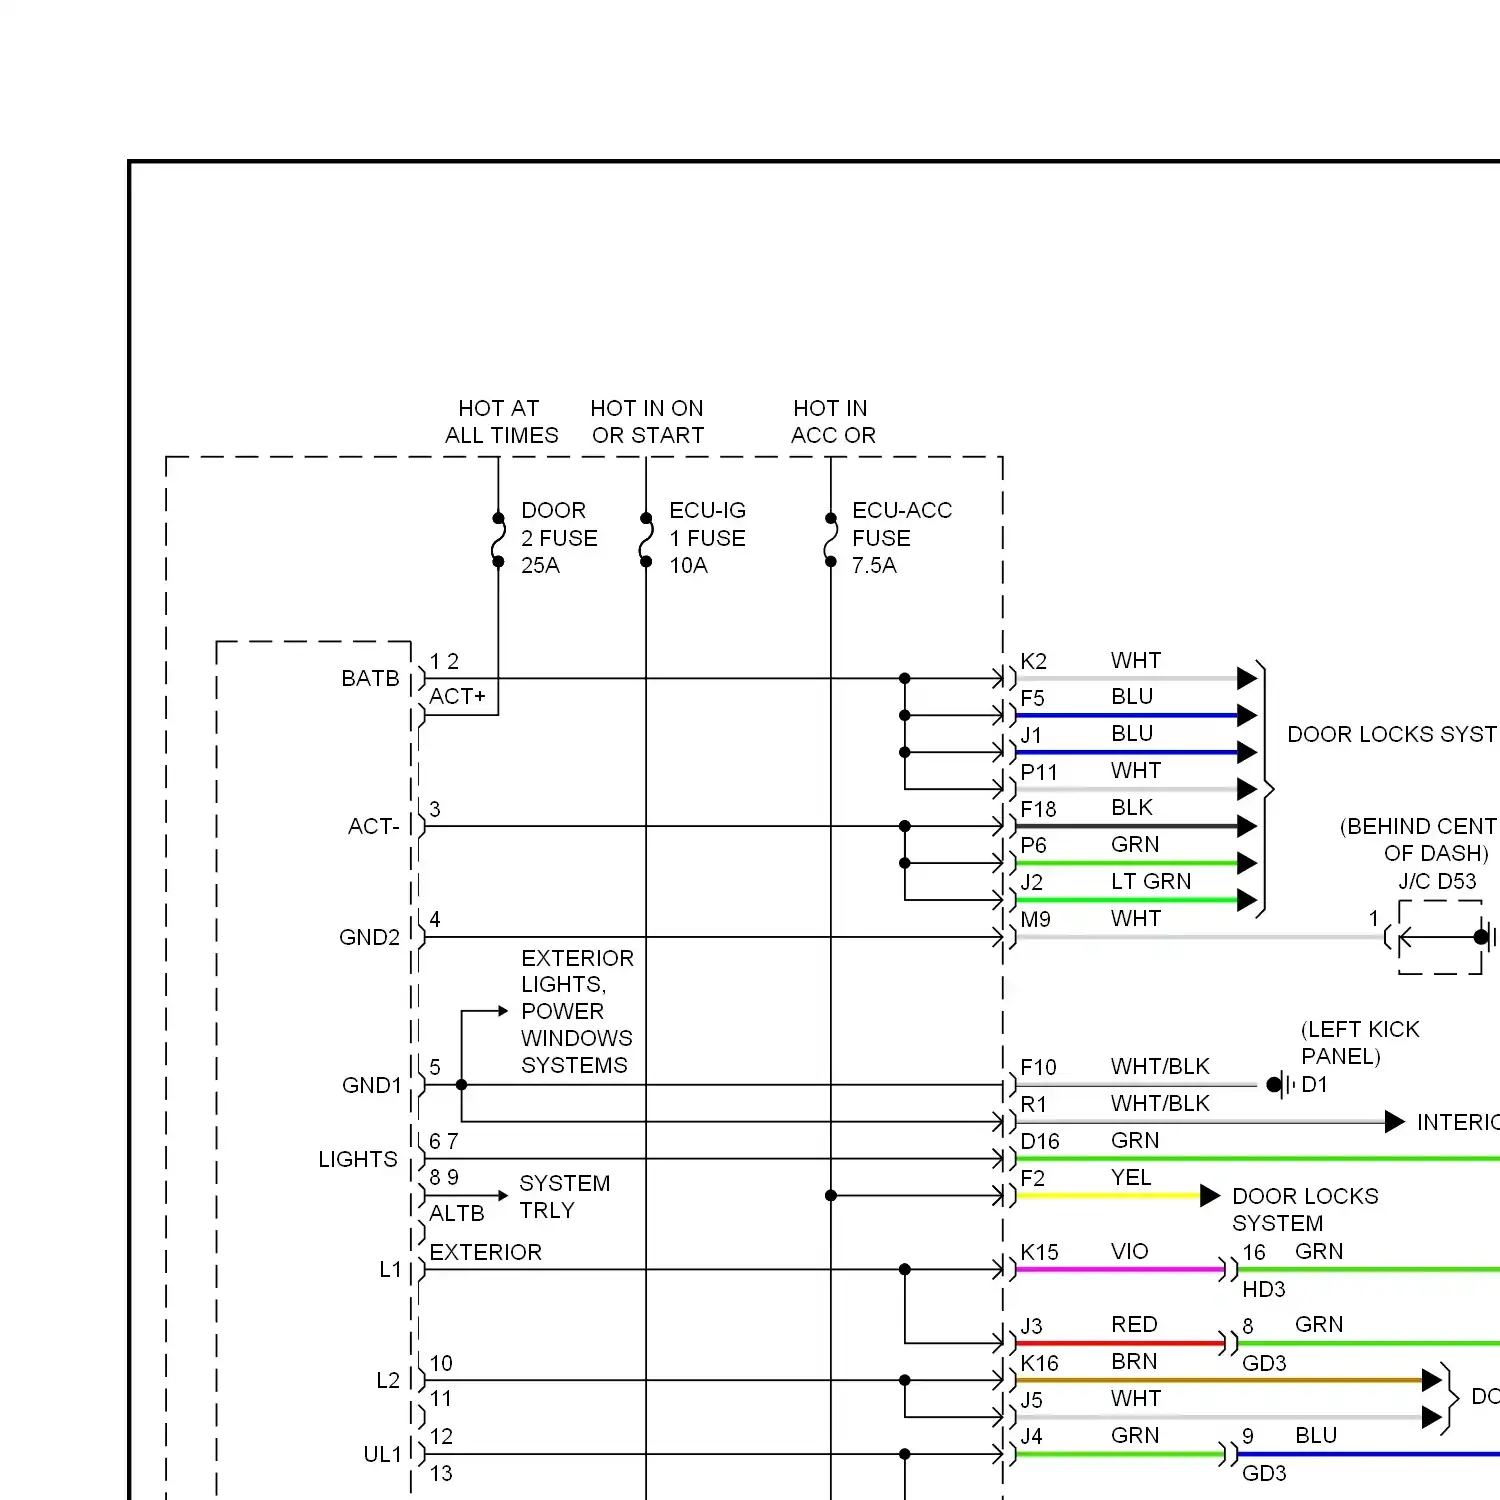Click the ACT- terminal label
The image size is (1500, 1500).
tap(373, 827)
